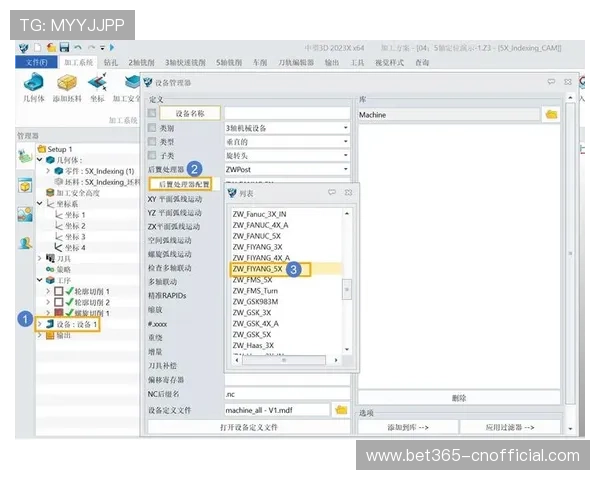Click the 设备: 设备 1 machine icon in tree
The width and height of the screenshot is (600, 480).
pyautogui.click(x=50, y=324)
